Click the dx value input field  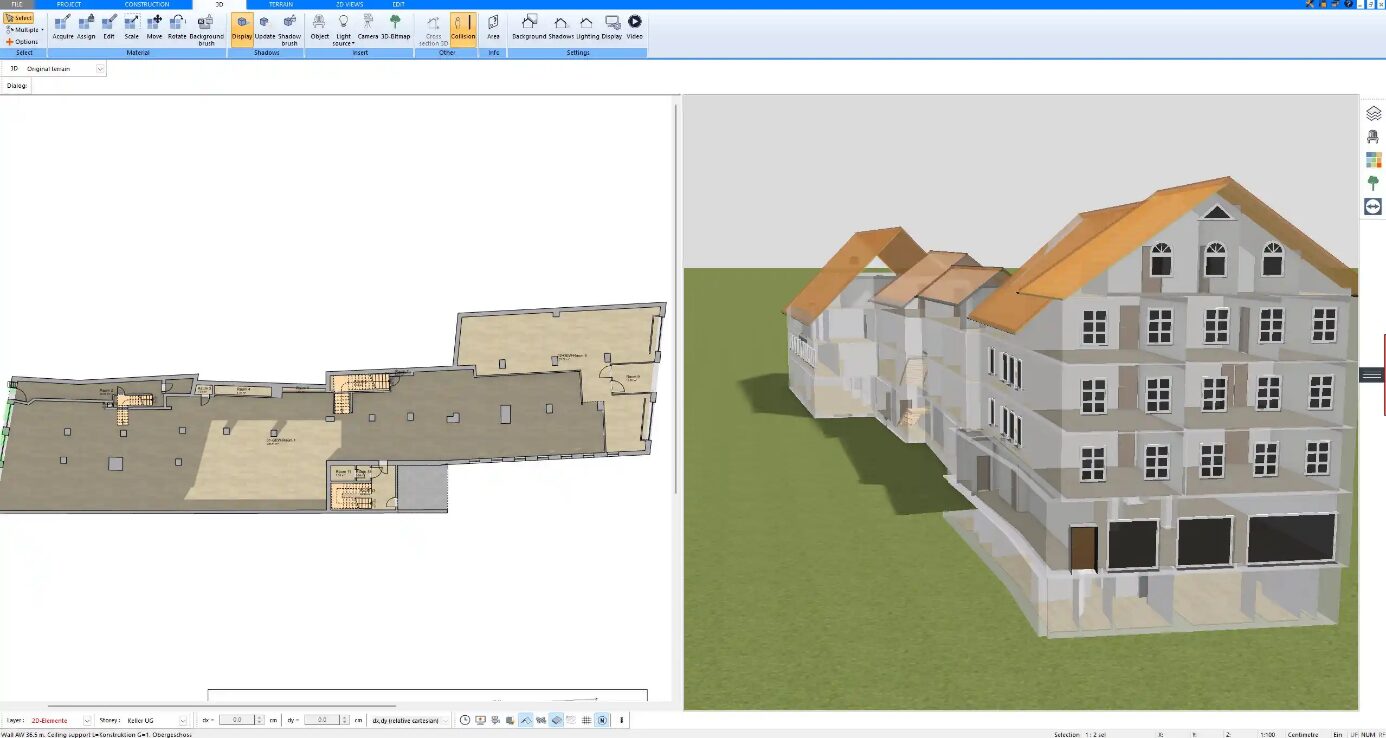coord(237,720)
